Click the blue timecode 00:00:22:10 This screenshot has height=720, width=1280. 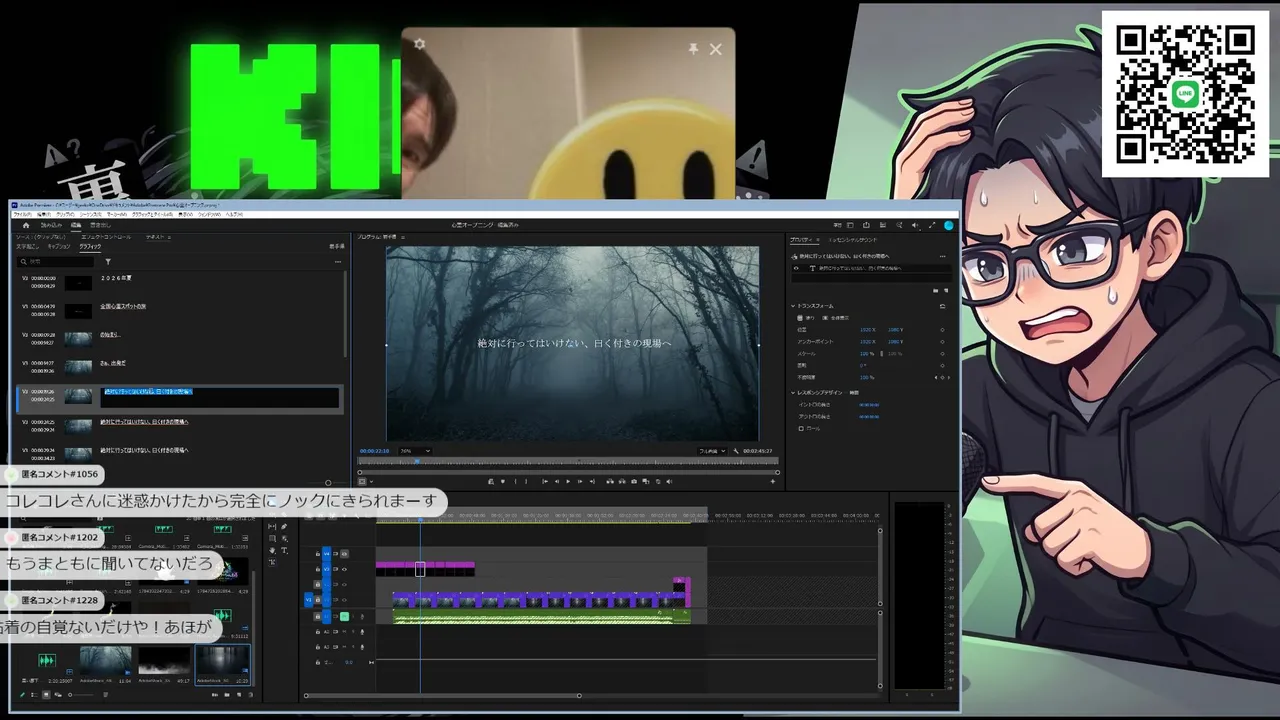pyautogui.click(x=375, y=451)
